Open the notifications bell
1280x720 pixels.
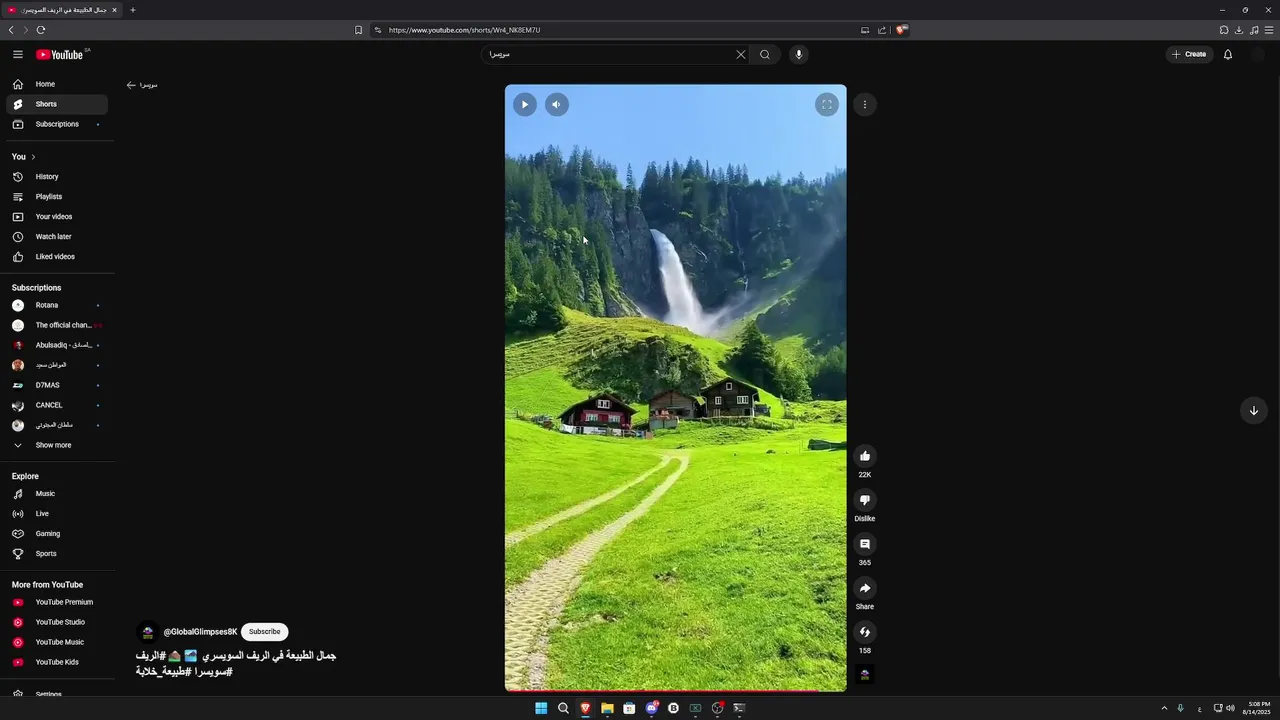tap(1228, 55)
